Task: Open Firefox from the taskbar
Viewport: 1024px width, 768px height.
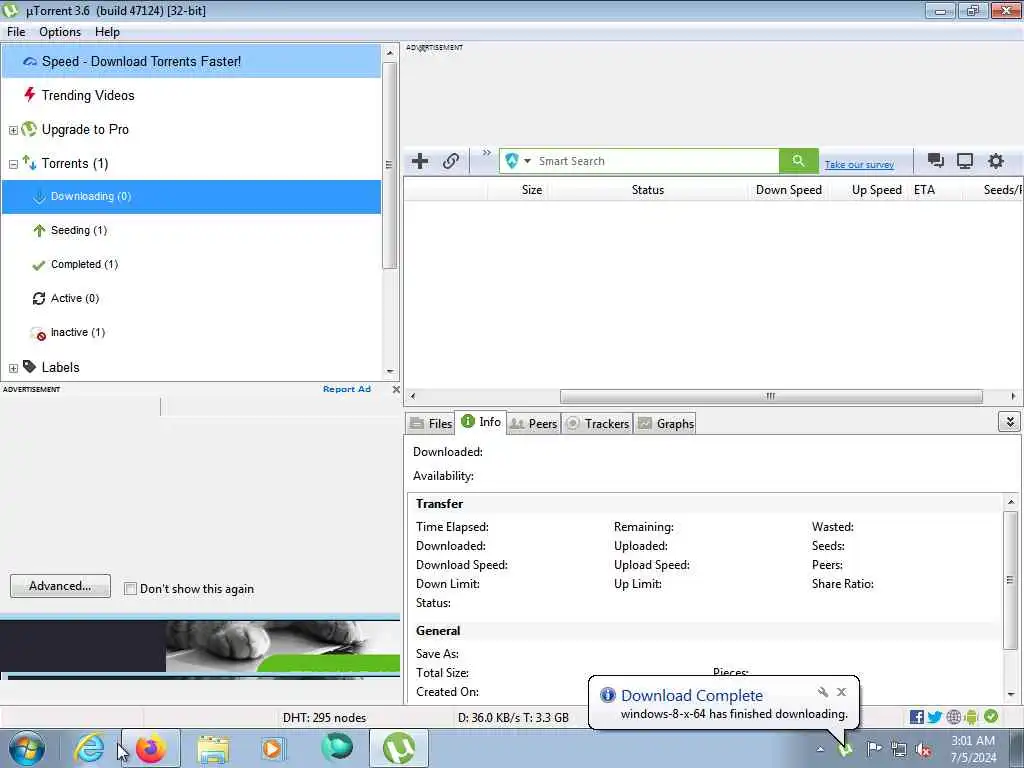Action: coord(151,748)
